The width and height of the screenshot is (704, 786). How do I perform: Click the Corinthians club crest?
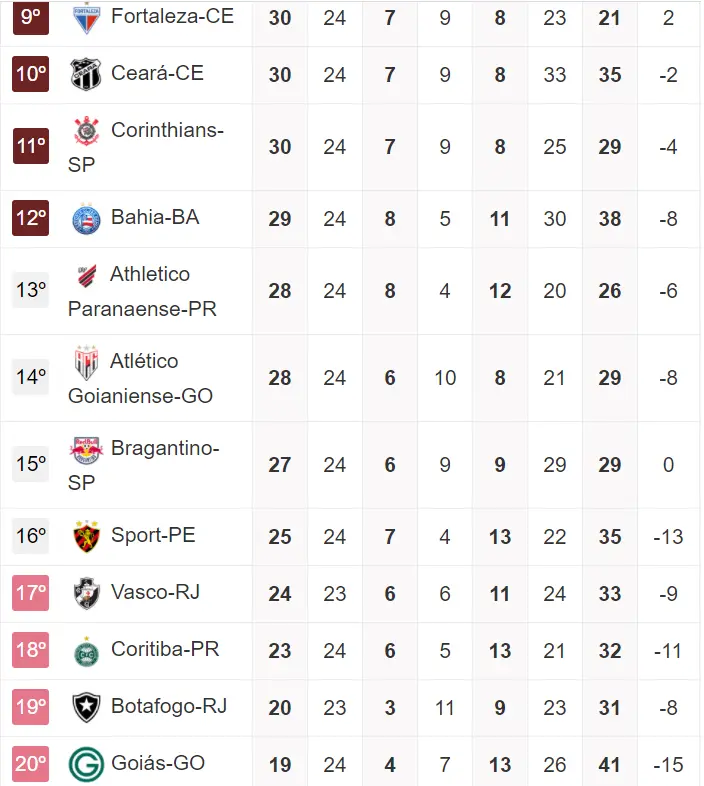[x=86, y=131]
